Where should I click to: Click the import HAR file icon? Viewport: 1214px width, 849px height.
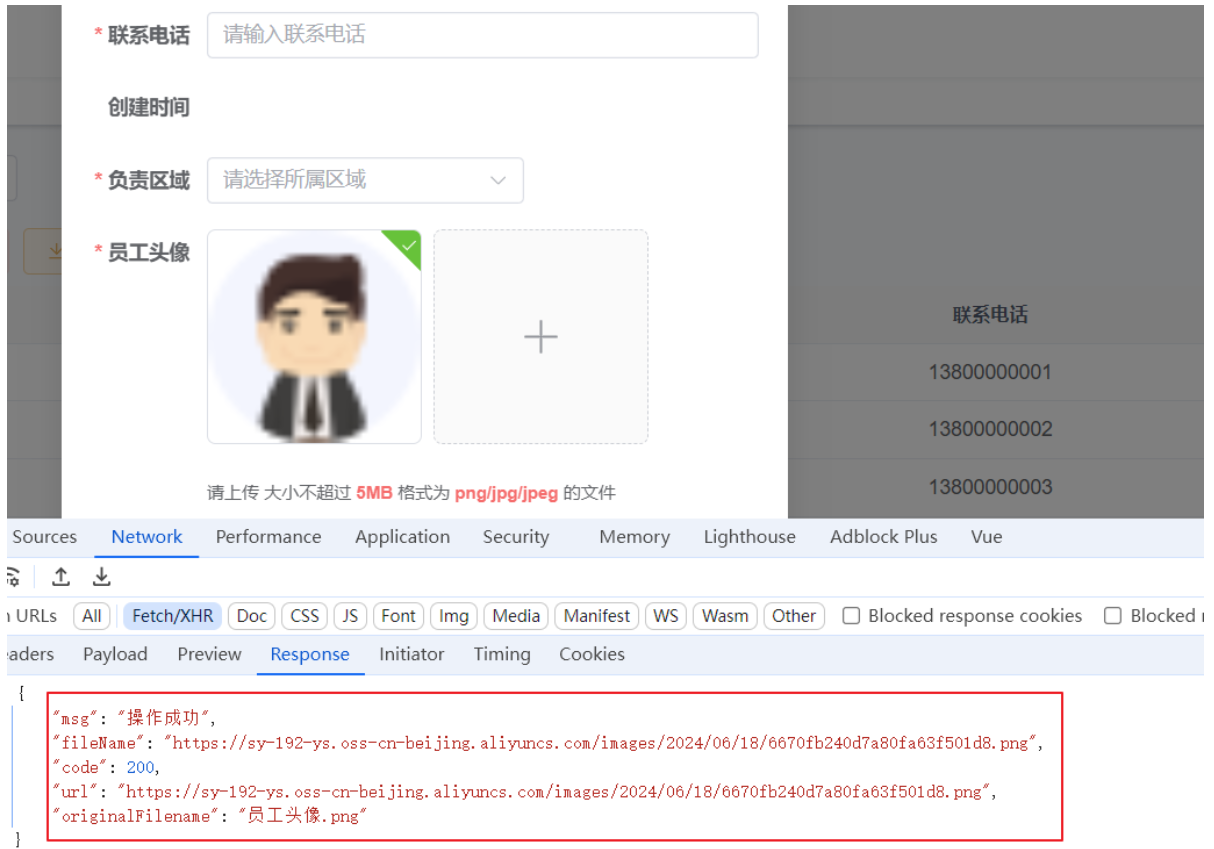(61, 577)
